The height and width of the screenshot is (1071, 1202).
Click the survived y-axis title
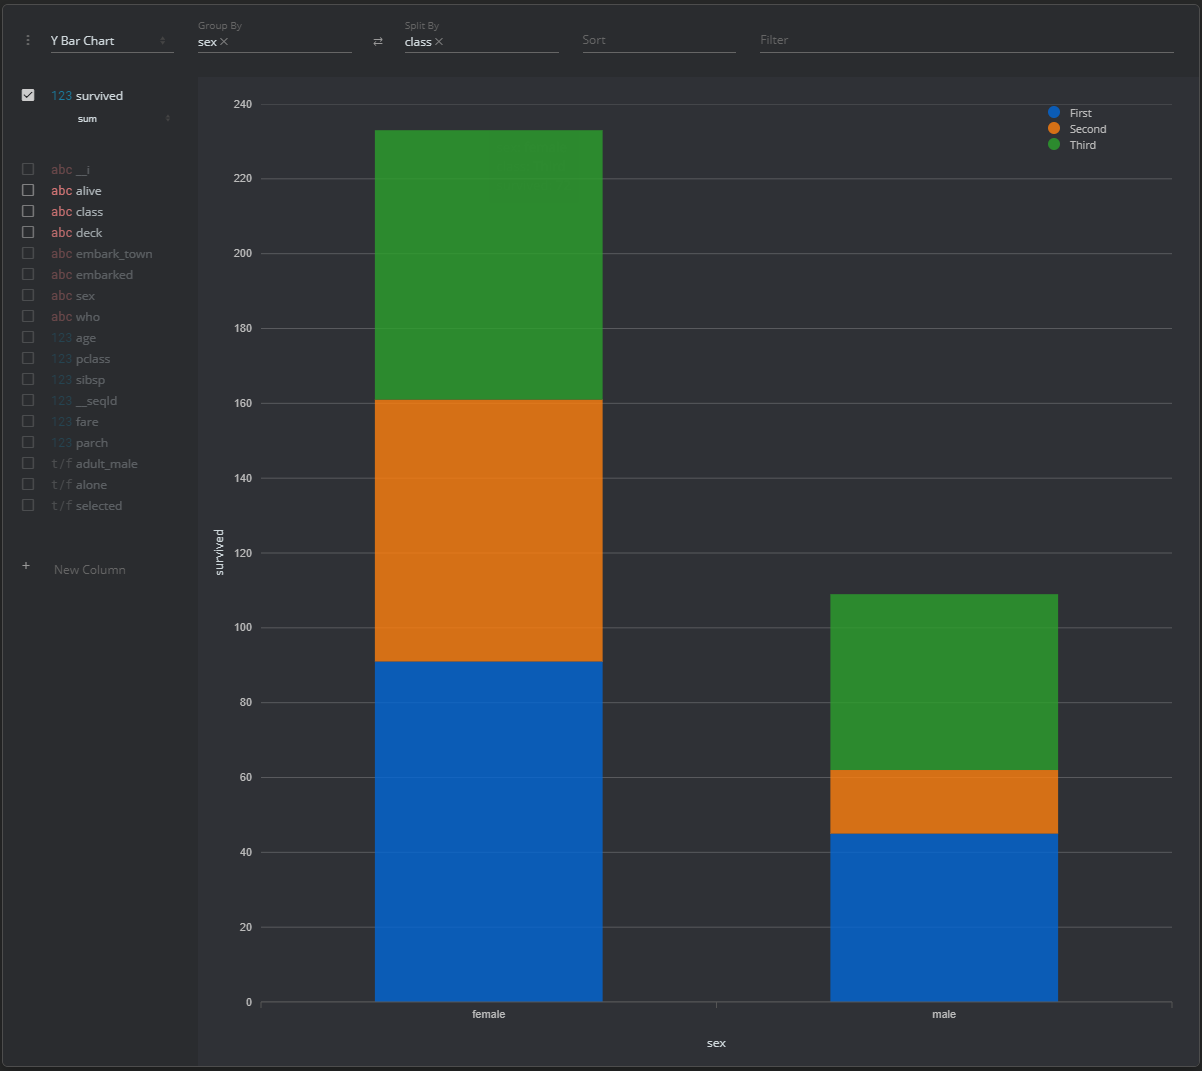(219, 552)
